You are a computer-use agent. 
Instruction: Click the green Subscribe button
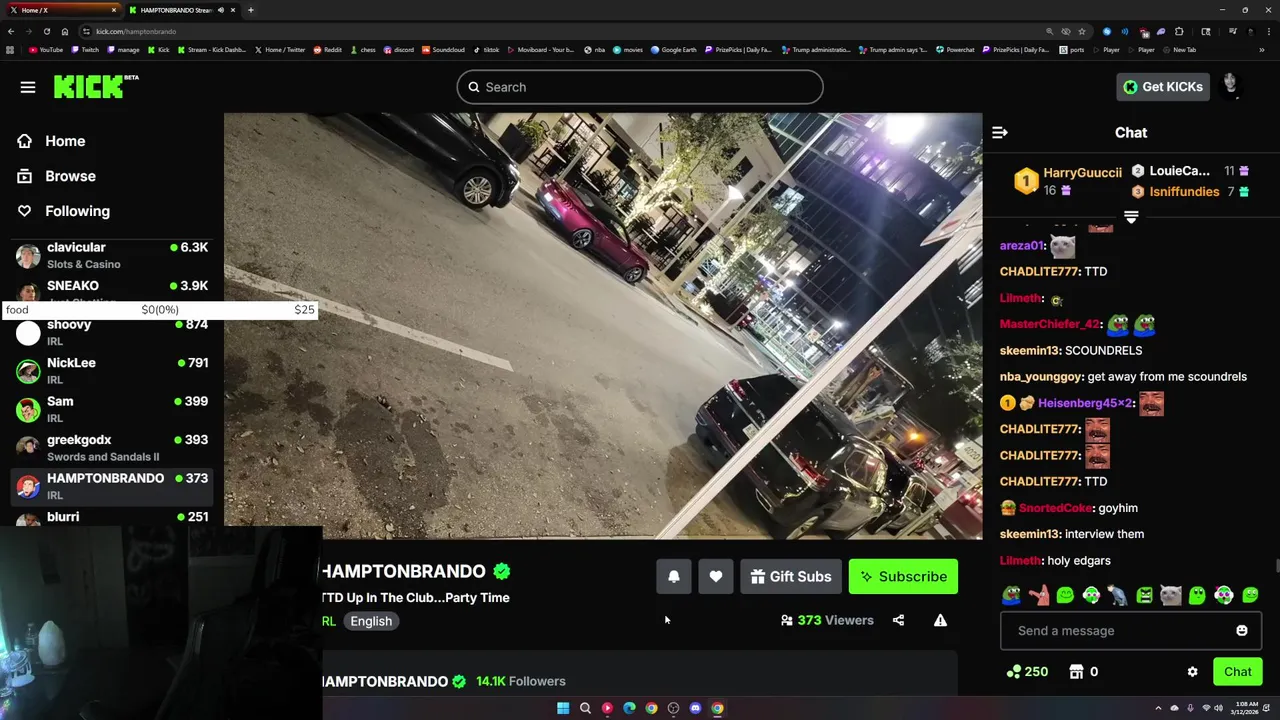click(x=903, y=577)
